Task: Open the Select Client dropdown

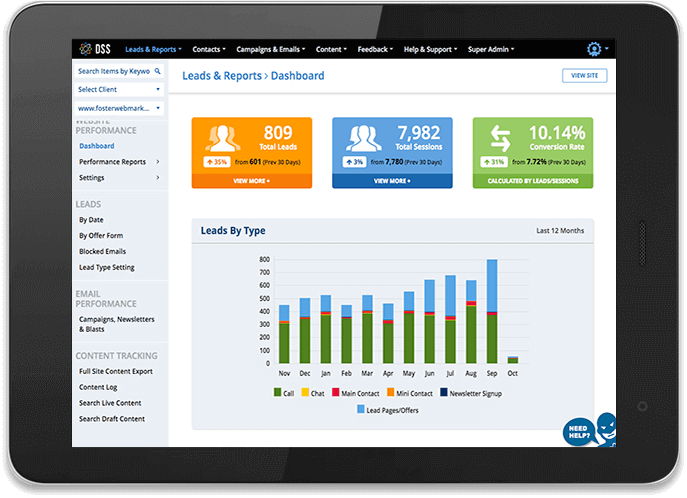Action: point(119,89)
